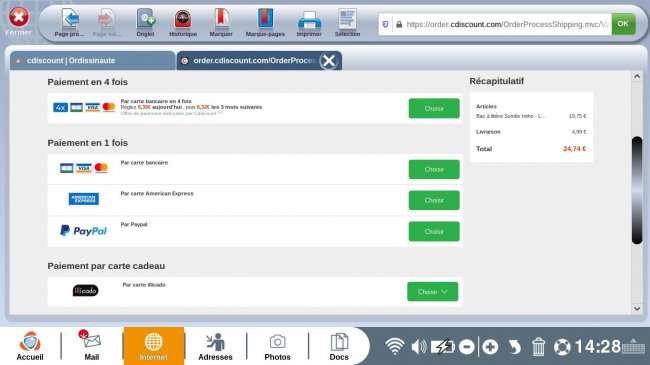Click the volume speaker icon
Screen dimensions: 650x365
coord(419,347)
